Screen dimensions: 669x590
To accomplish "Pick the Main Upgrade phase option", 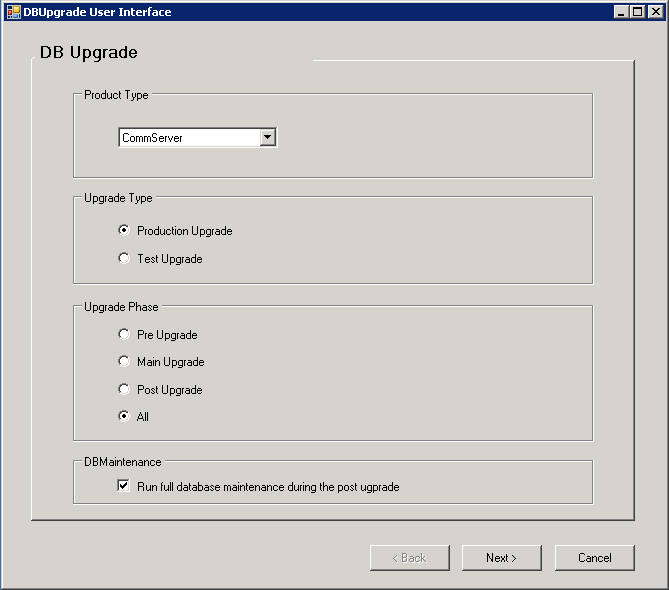I will [x=124, y=361].
